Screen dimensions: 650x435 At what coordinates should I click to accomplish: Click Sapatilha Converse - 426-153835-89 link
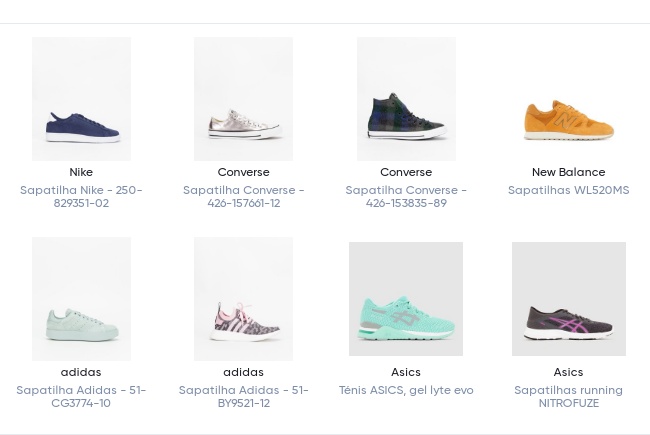[x=406, y=197]
